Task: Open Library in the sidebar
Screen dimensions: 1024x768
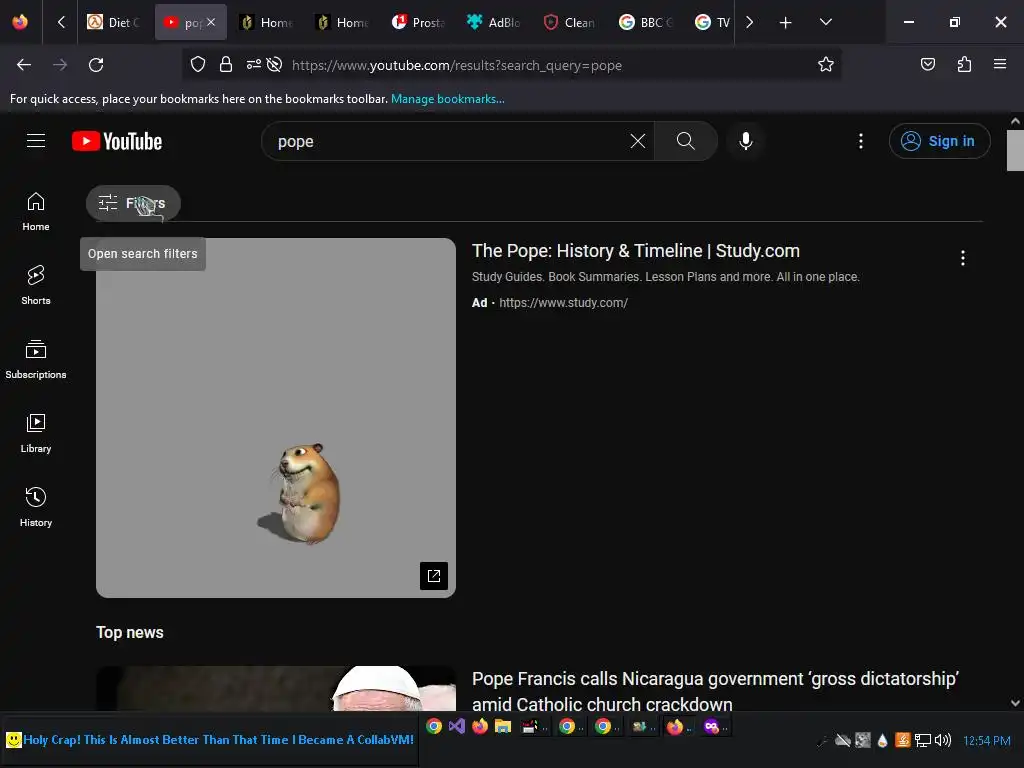Action: coord(36,433)
